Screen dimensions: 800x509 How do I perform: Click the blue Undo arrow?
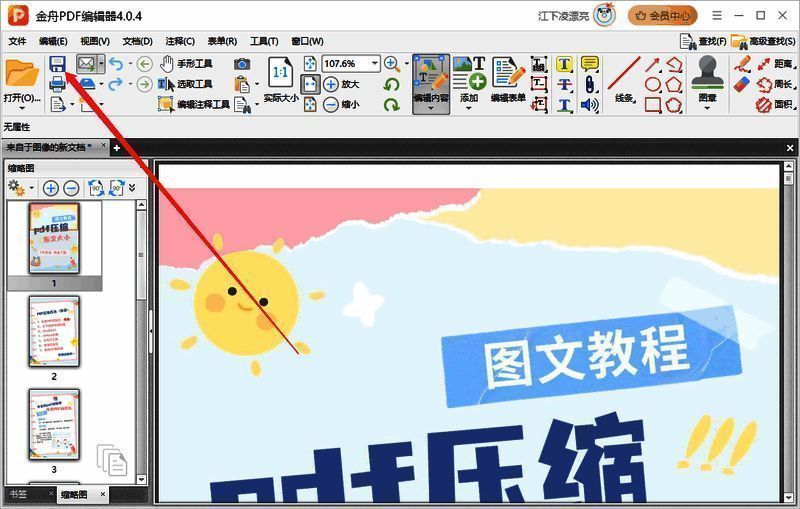(x=116, y=64)
